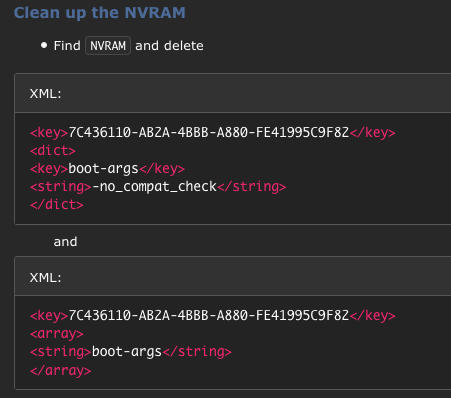451x398 pixels.
Task: Click the closing </key> tag in first block's GUID line
Action: pos(372,133)
